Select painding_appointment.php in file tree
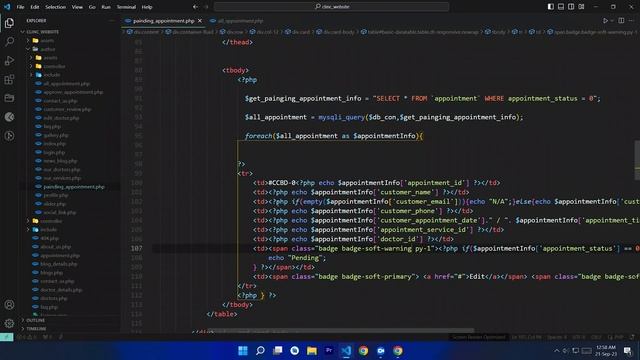640x360 pixels. click(x=74, y=187)
